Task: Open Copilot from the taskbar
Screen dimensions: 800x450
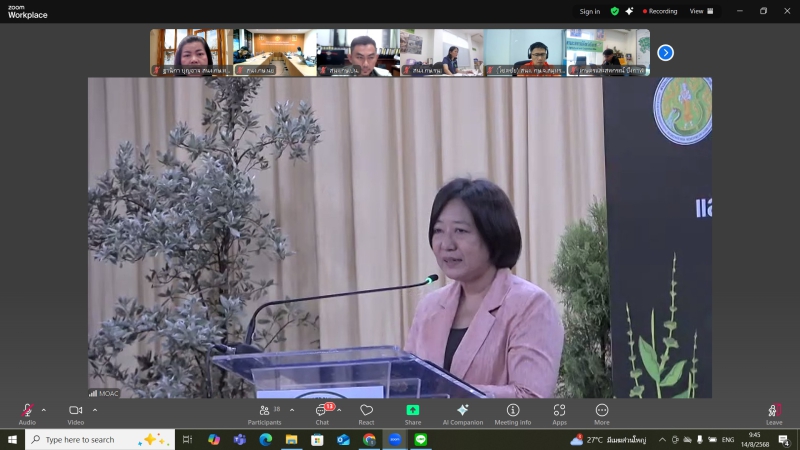Action: [214, 439]
